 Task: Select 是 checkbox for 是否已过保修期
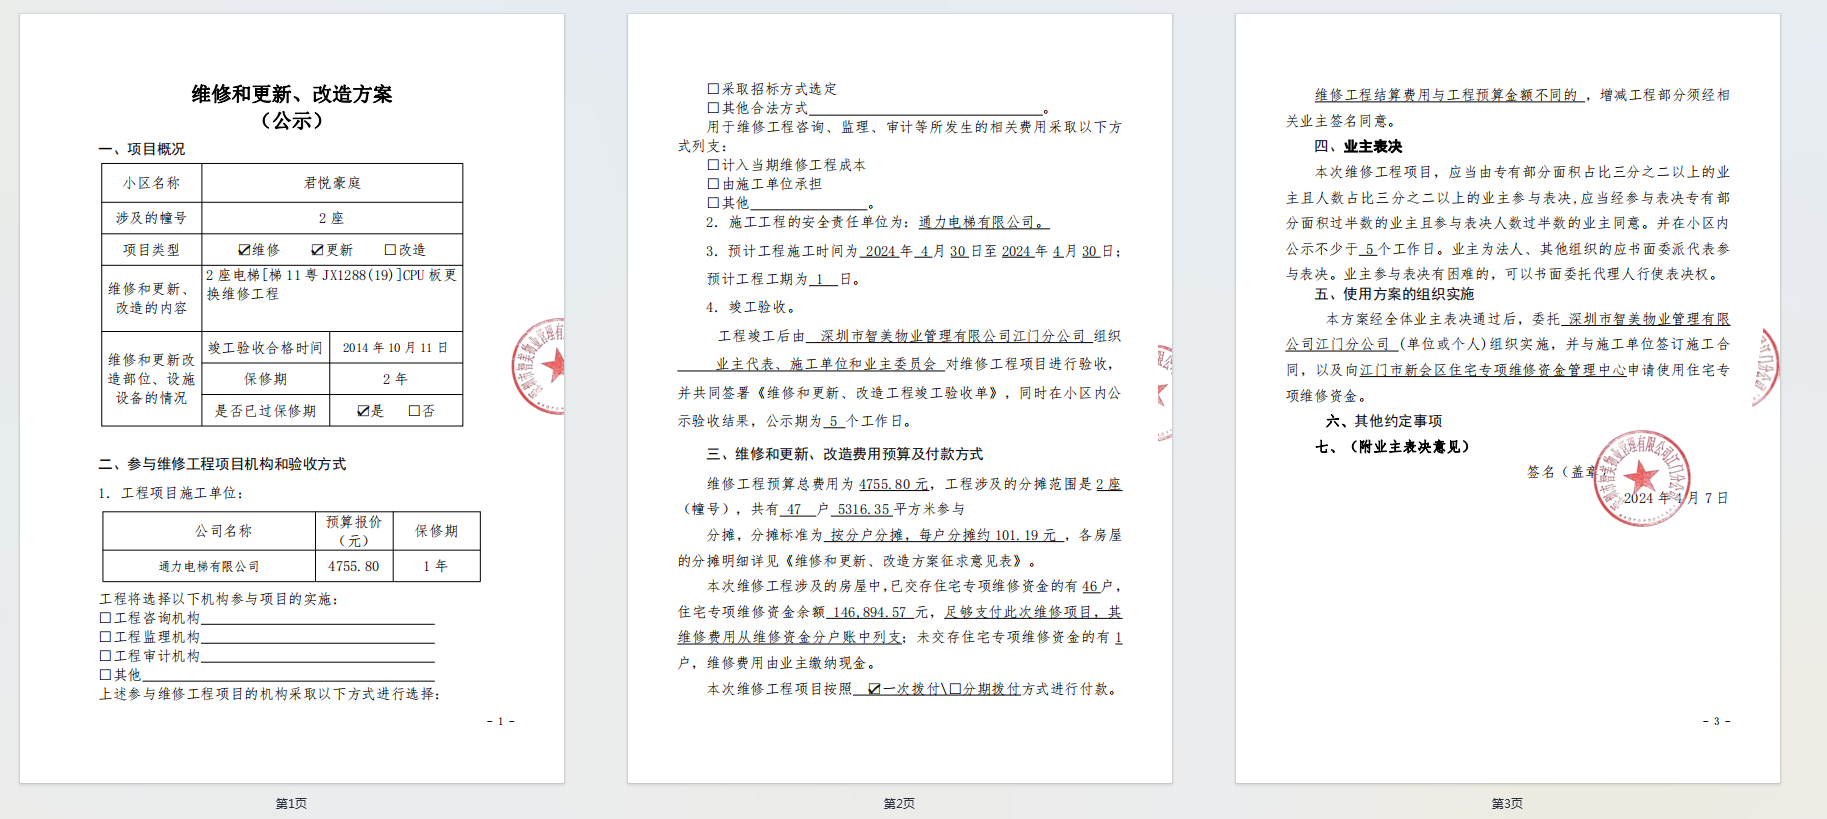[x=364, y=411]
